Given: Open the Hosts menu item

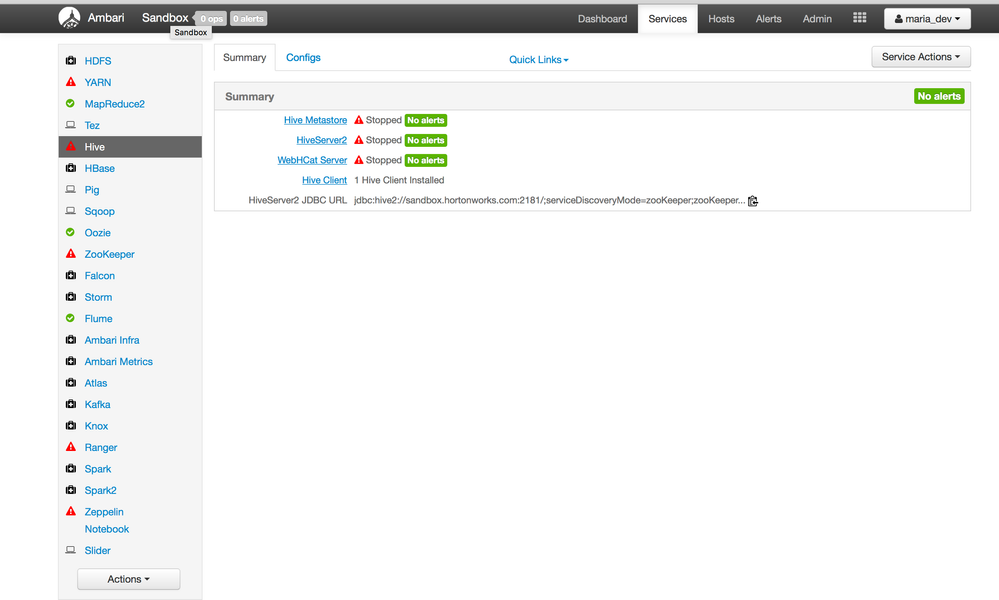Looking at the screenshot, I should (x=721, y=18).
